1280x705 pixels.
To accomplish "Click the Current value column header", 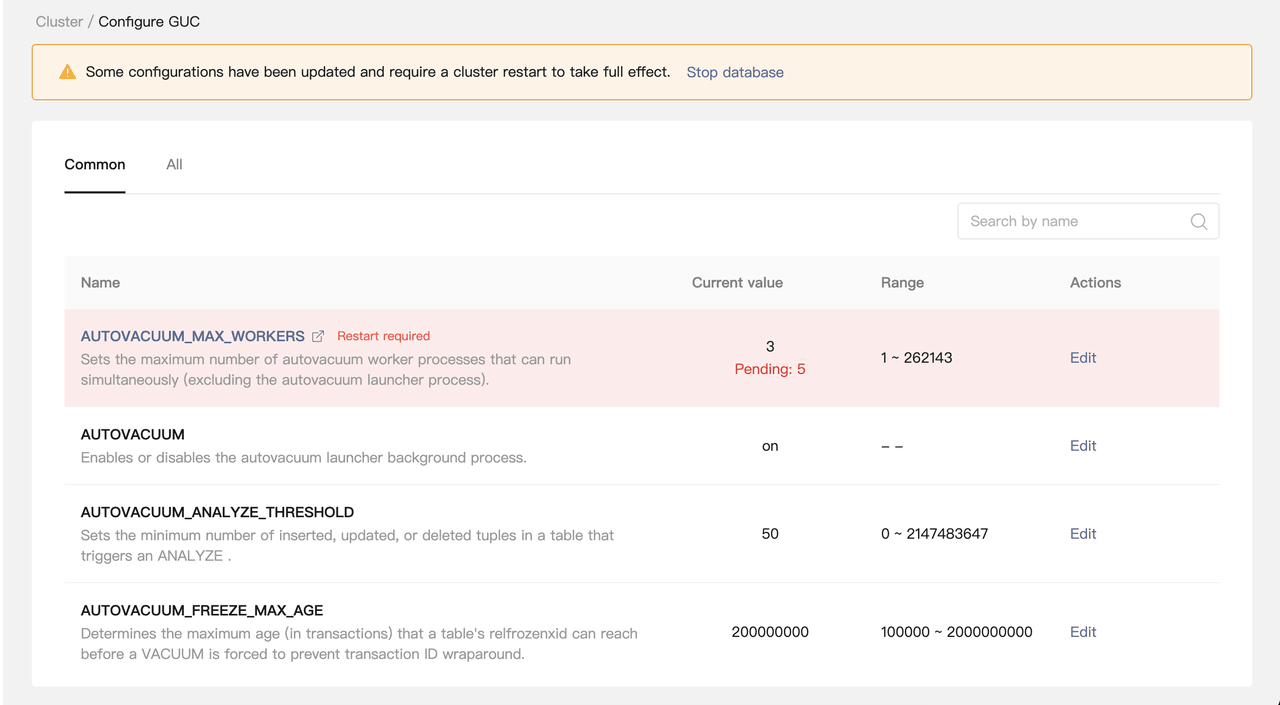I will (737, 283).
